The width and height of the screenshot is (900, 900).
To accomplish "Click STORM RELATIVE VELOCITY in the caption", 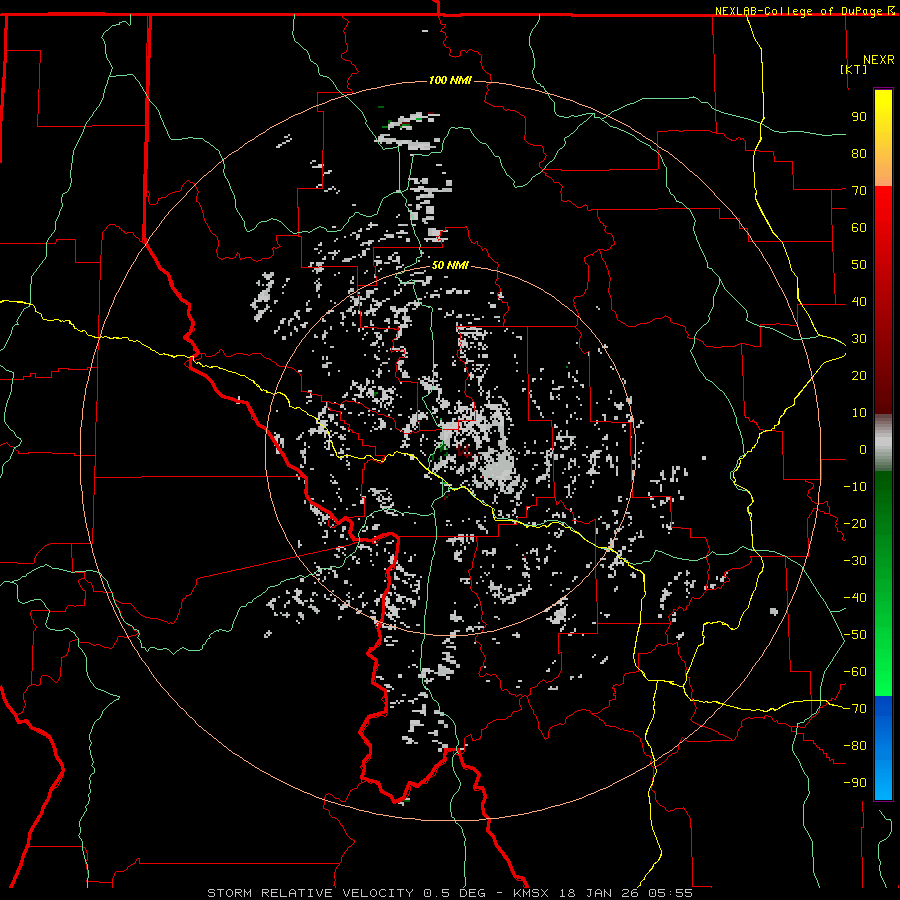I will 309,893.
